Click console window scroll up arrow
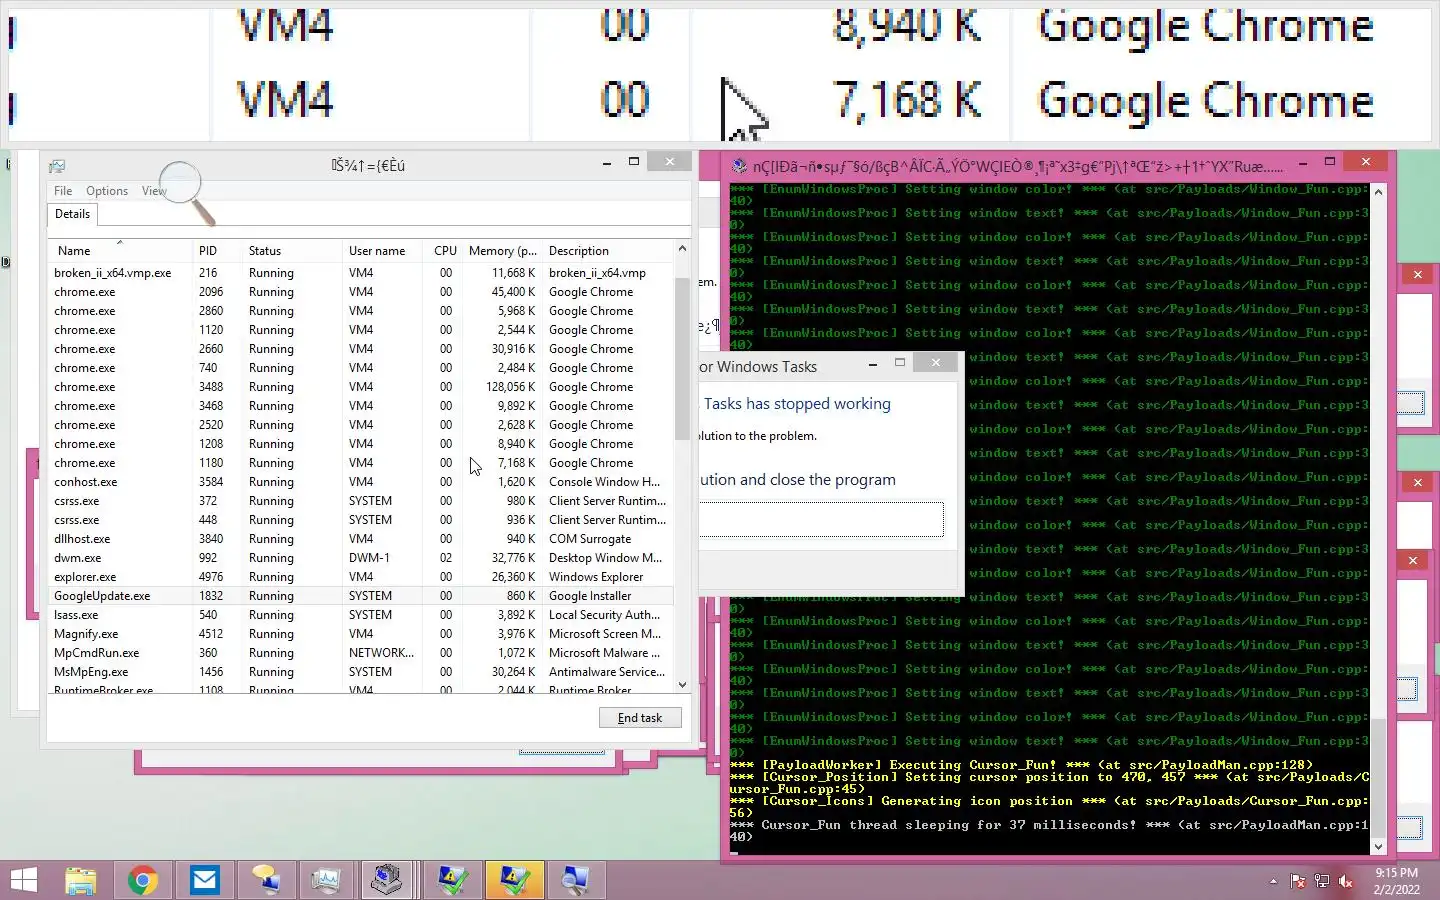1440x900 pixels. pyautogui.click(x=1378, y=192)
